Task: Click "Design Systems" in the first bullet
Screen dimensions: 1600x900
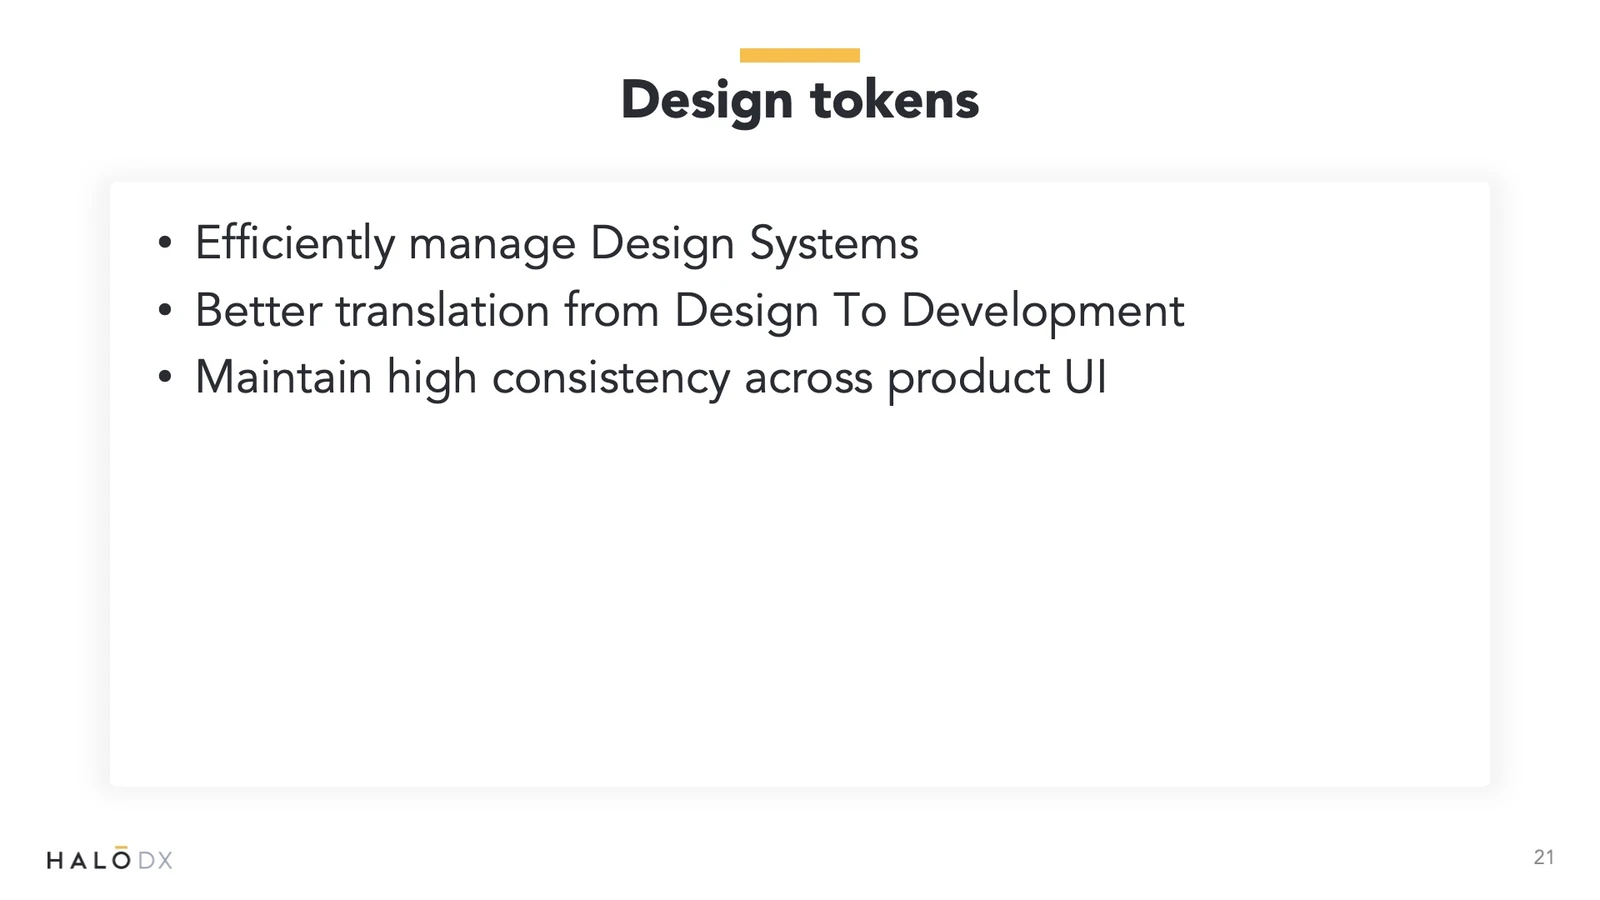Action: (x=754, y=244)
